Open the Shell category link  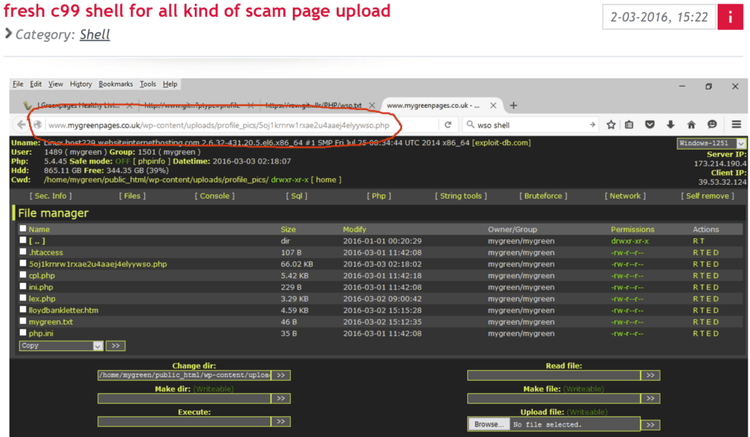pos(95,34)
